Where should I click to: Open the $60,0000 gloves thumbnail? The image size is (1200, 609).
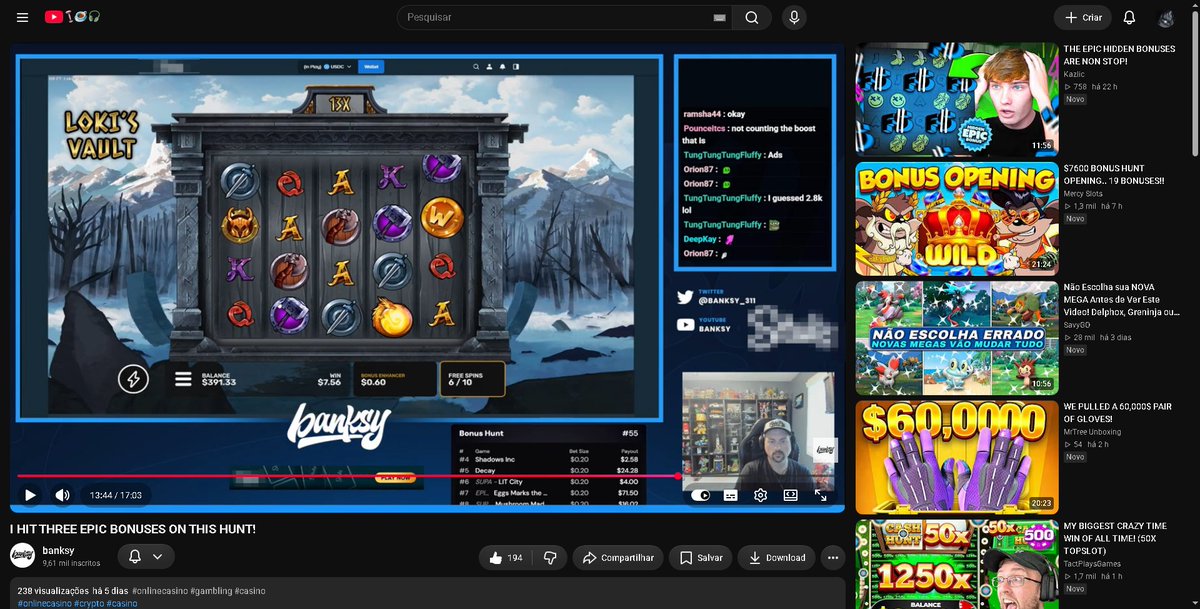pos(956,456)
